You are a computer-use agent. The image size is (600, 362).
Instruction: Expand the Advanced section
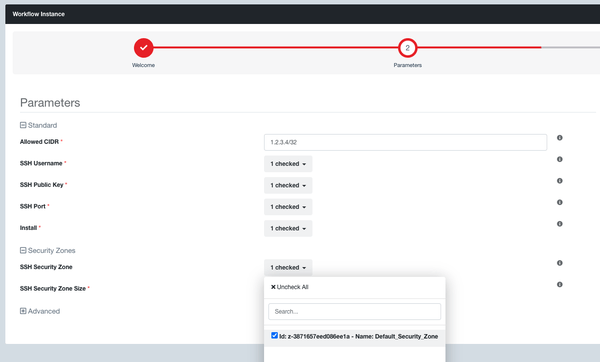[x=23, y=311]
